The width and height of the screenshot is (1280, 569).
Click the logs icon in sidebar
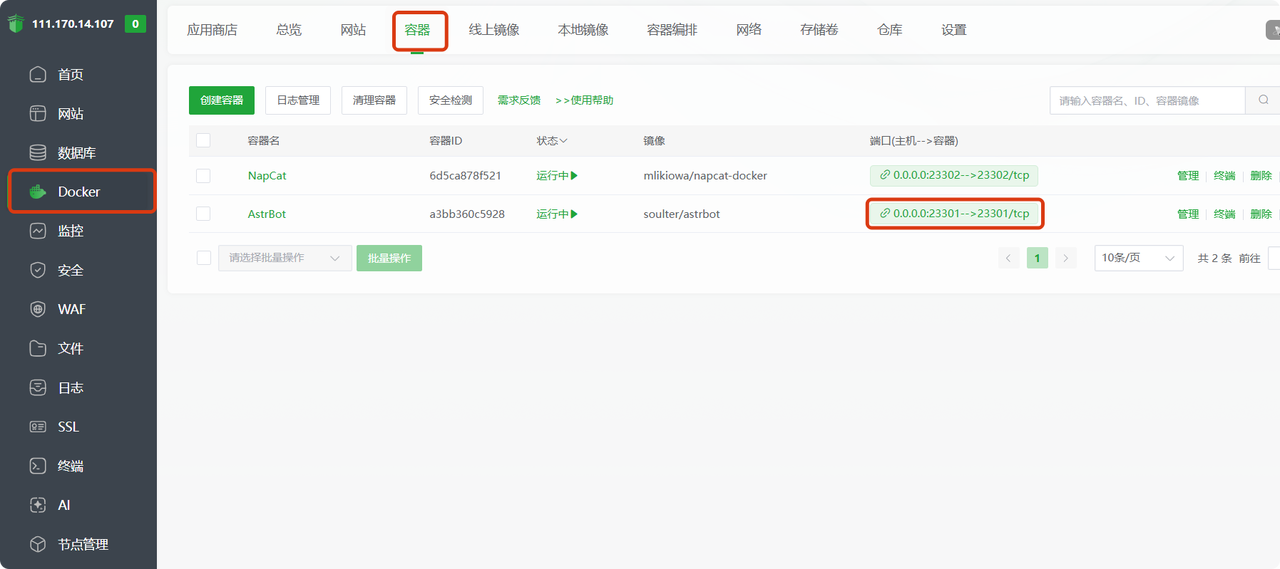(38, 387)
